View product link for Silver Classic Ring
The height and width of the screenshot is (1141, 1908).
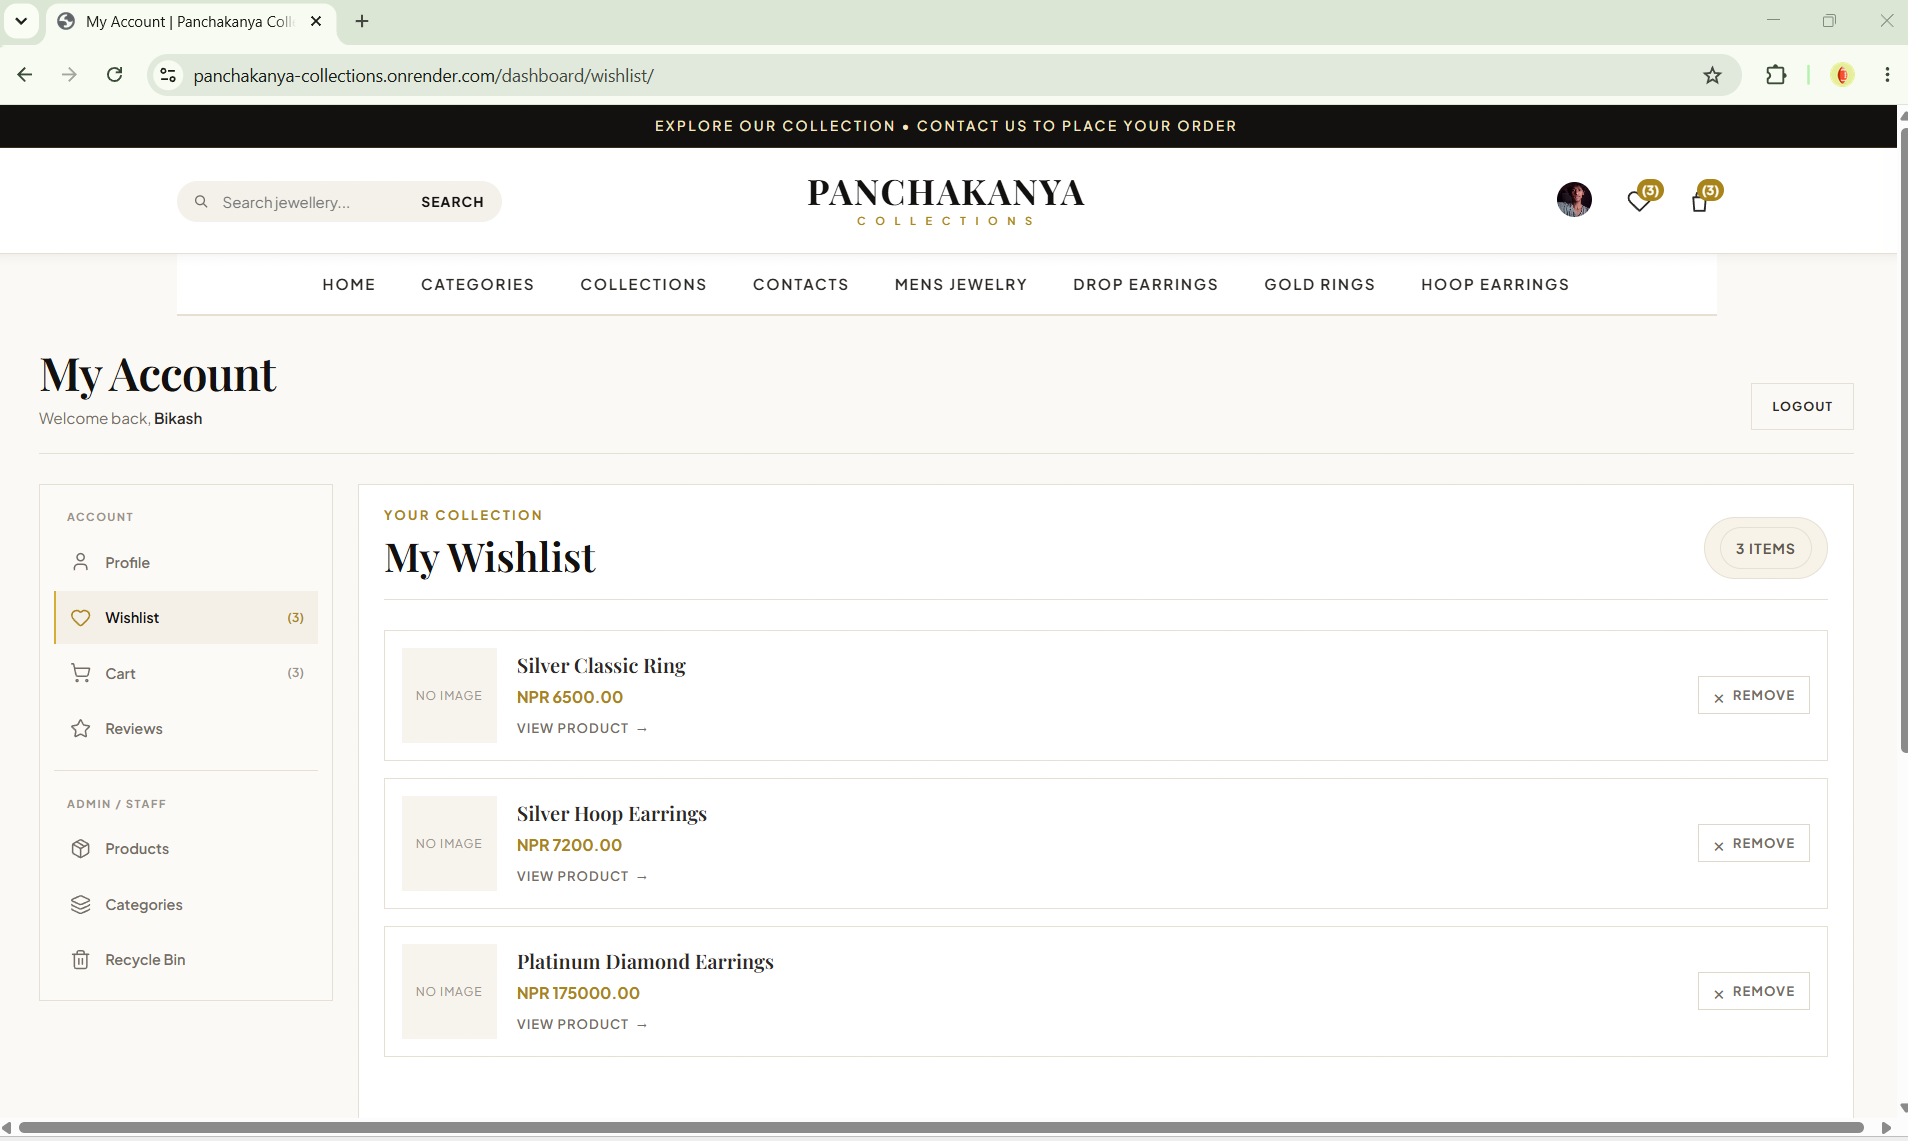coord(582,728)
